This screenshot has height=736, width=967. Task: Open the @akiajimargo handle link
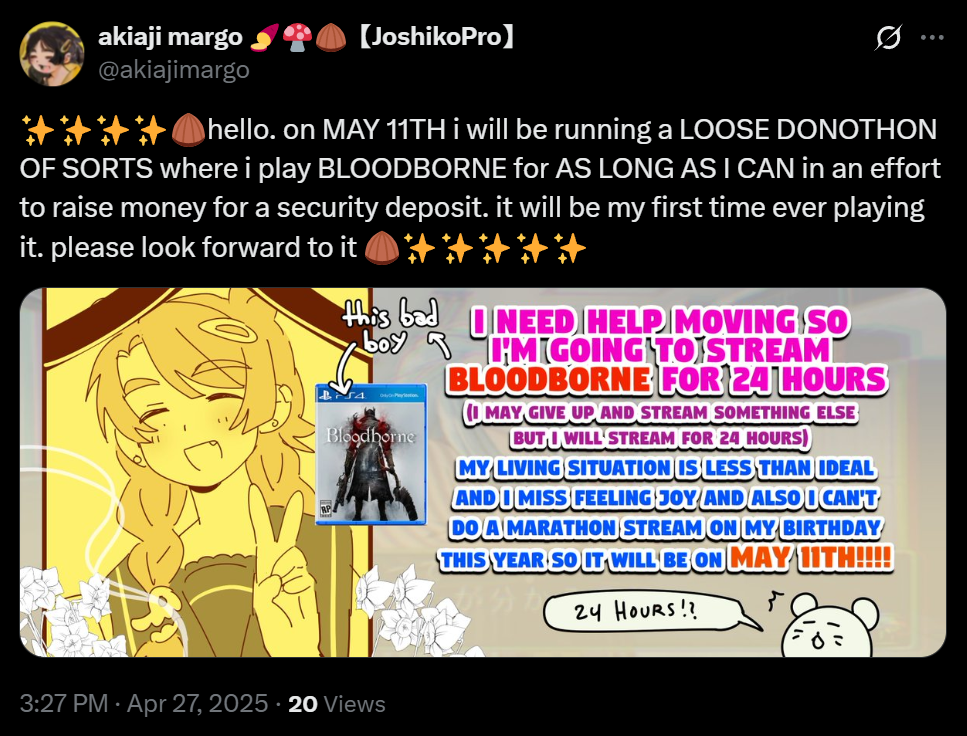pos(174,70)
